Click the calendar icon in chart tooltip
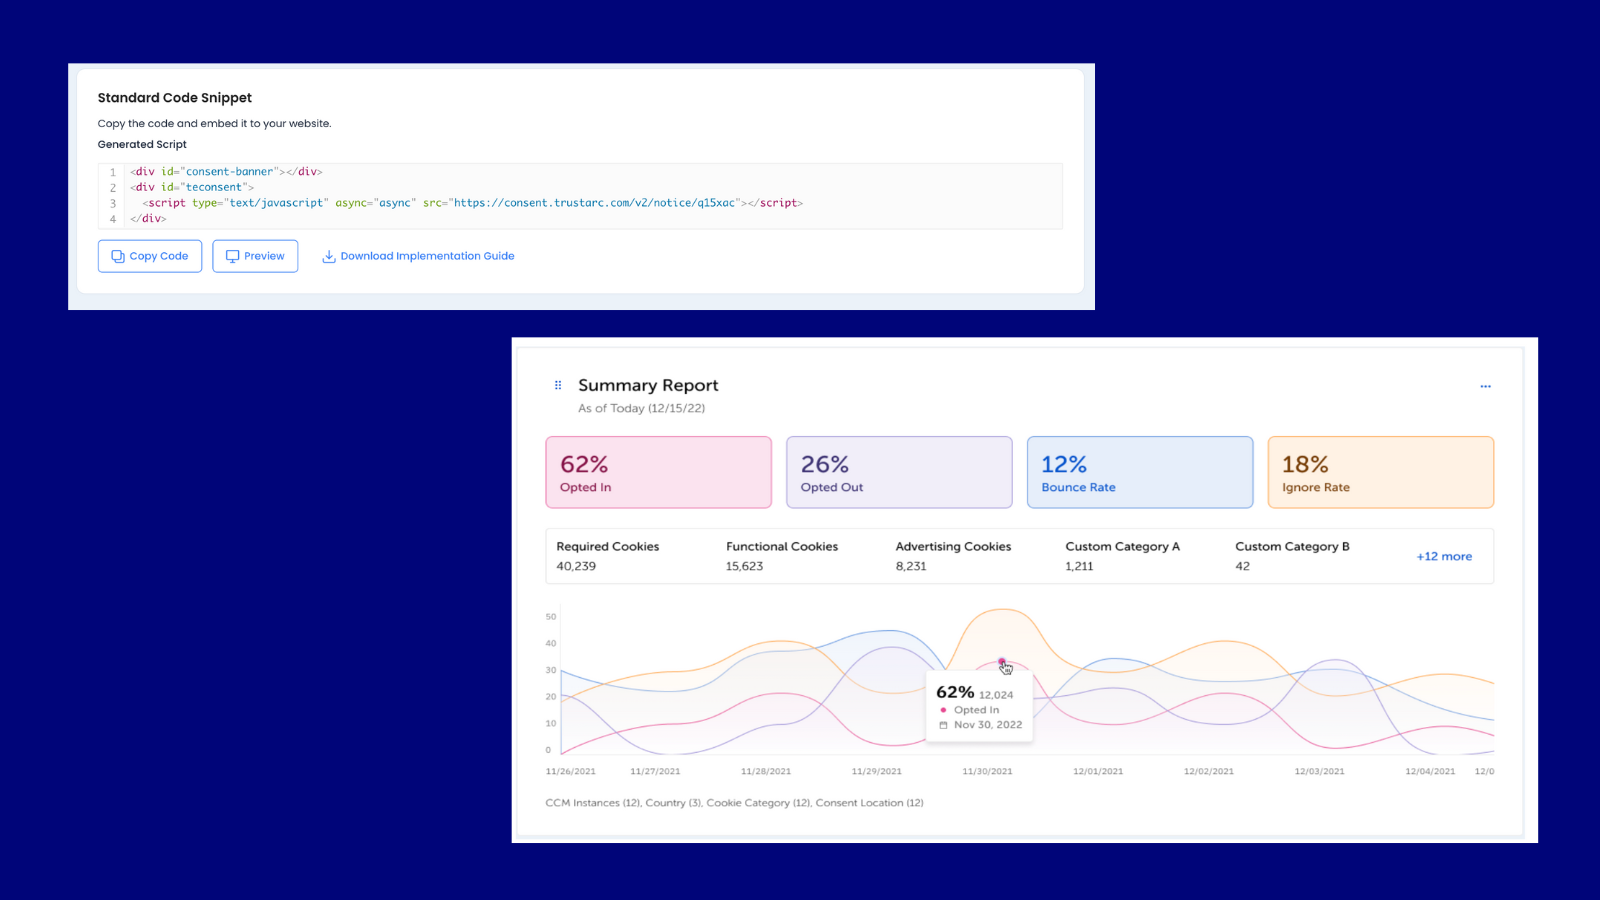The image size is (1600, 900). pyautogui.click(x=943, y=725)
